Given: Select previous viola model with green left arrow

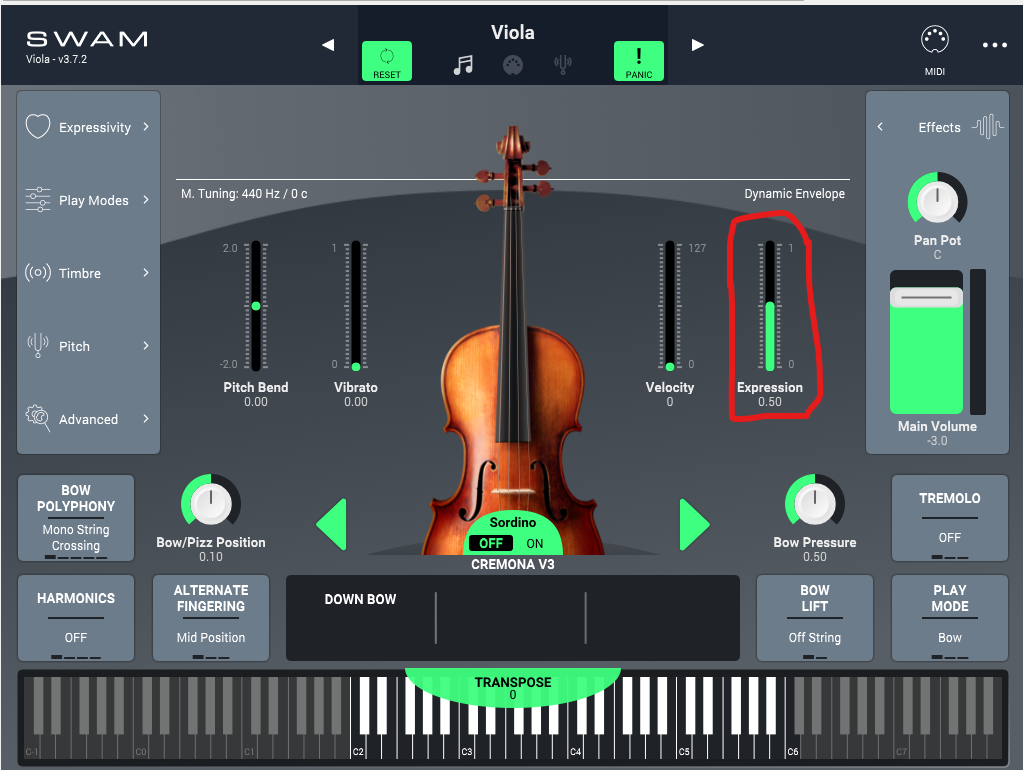Looking at the screenshot, I should (x=331, y=525).
